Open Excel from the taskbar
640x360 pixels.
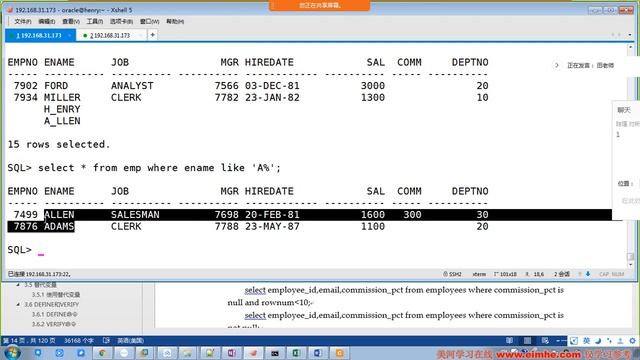tap(296, 353)
